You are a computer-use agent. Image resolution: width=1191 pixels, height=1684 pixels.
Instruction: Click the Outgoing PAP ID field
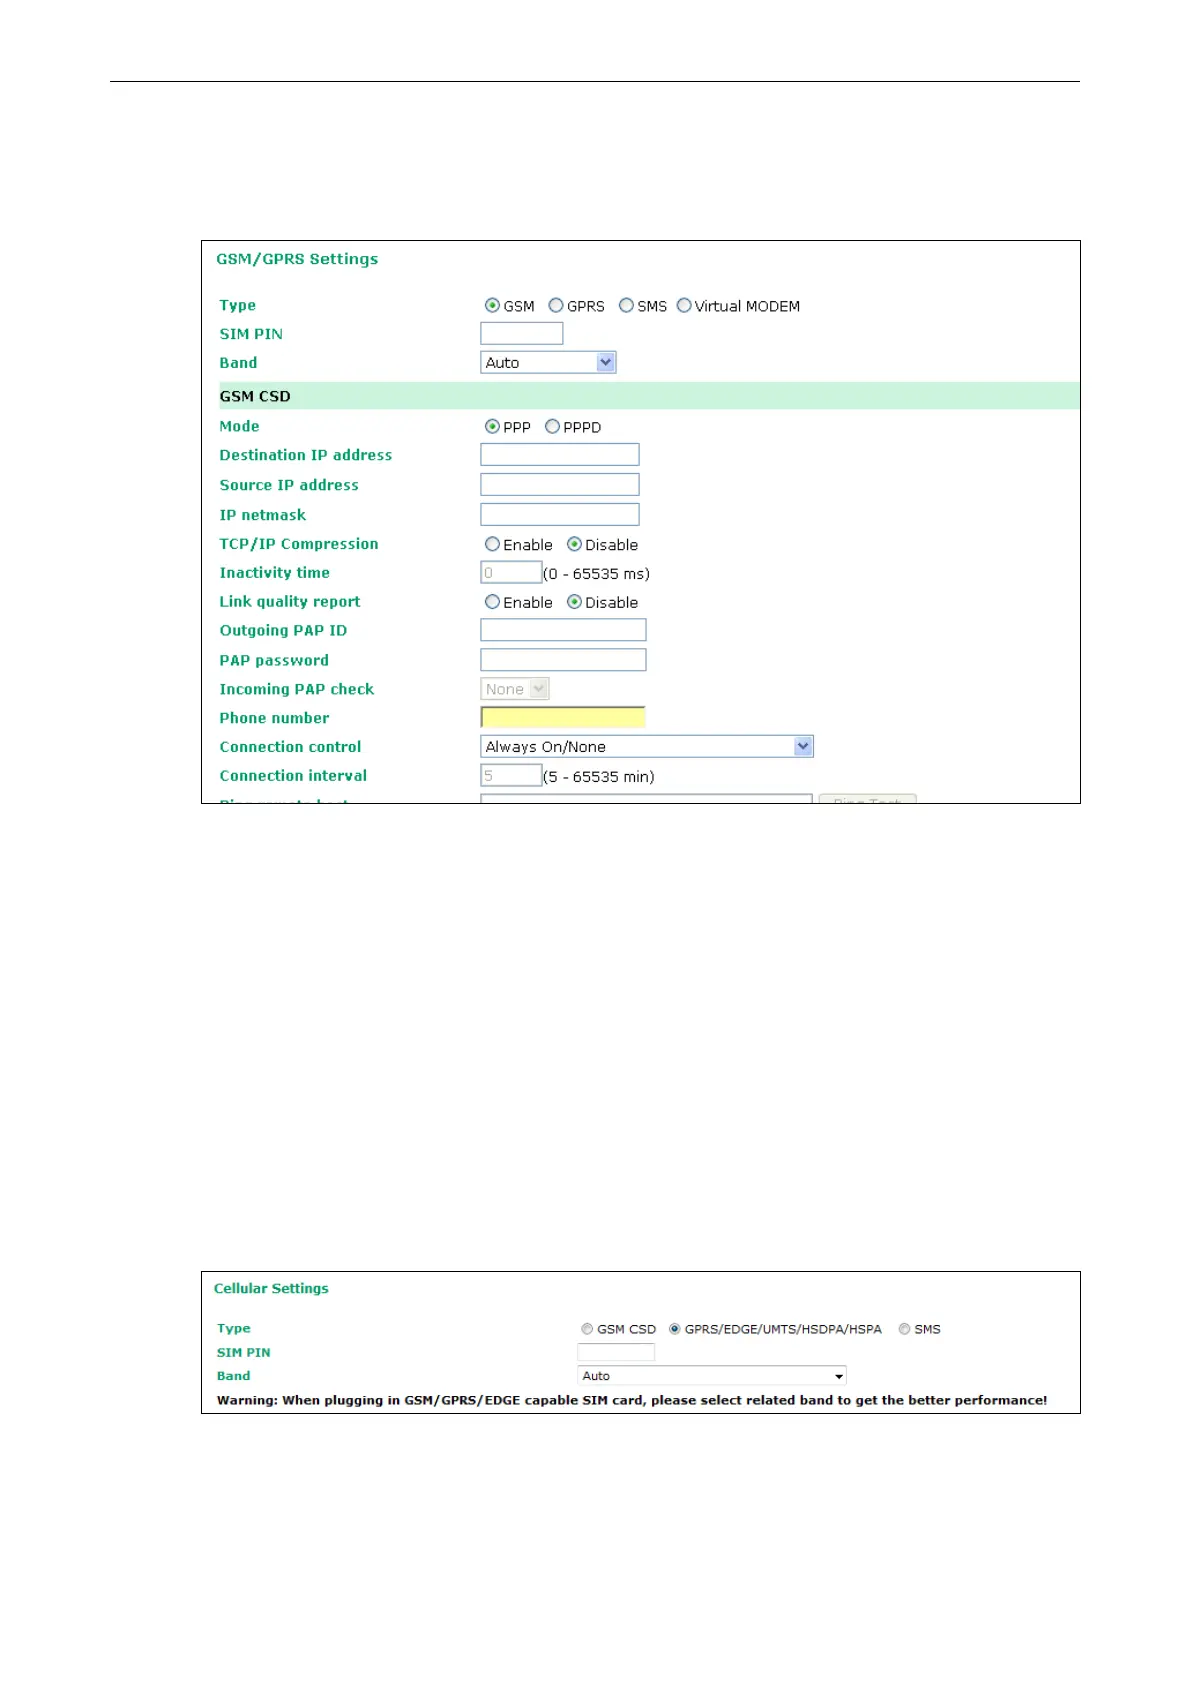563,630
